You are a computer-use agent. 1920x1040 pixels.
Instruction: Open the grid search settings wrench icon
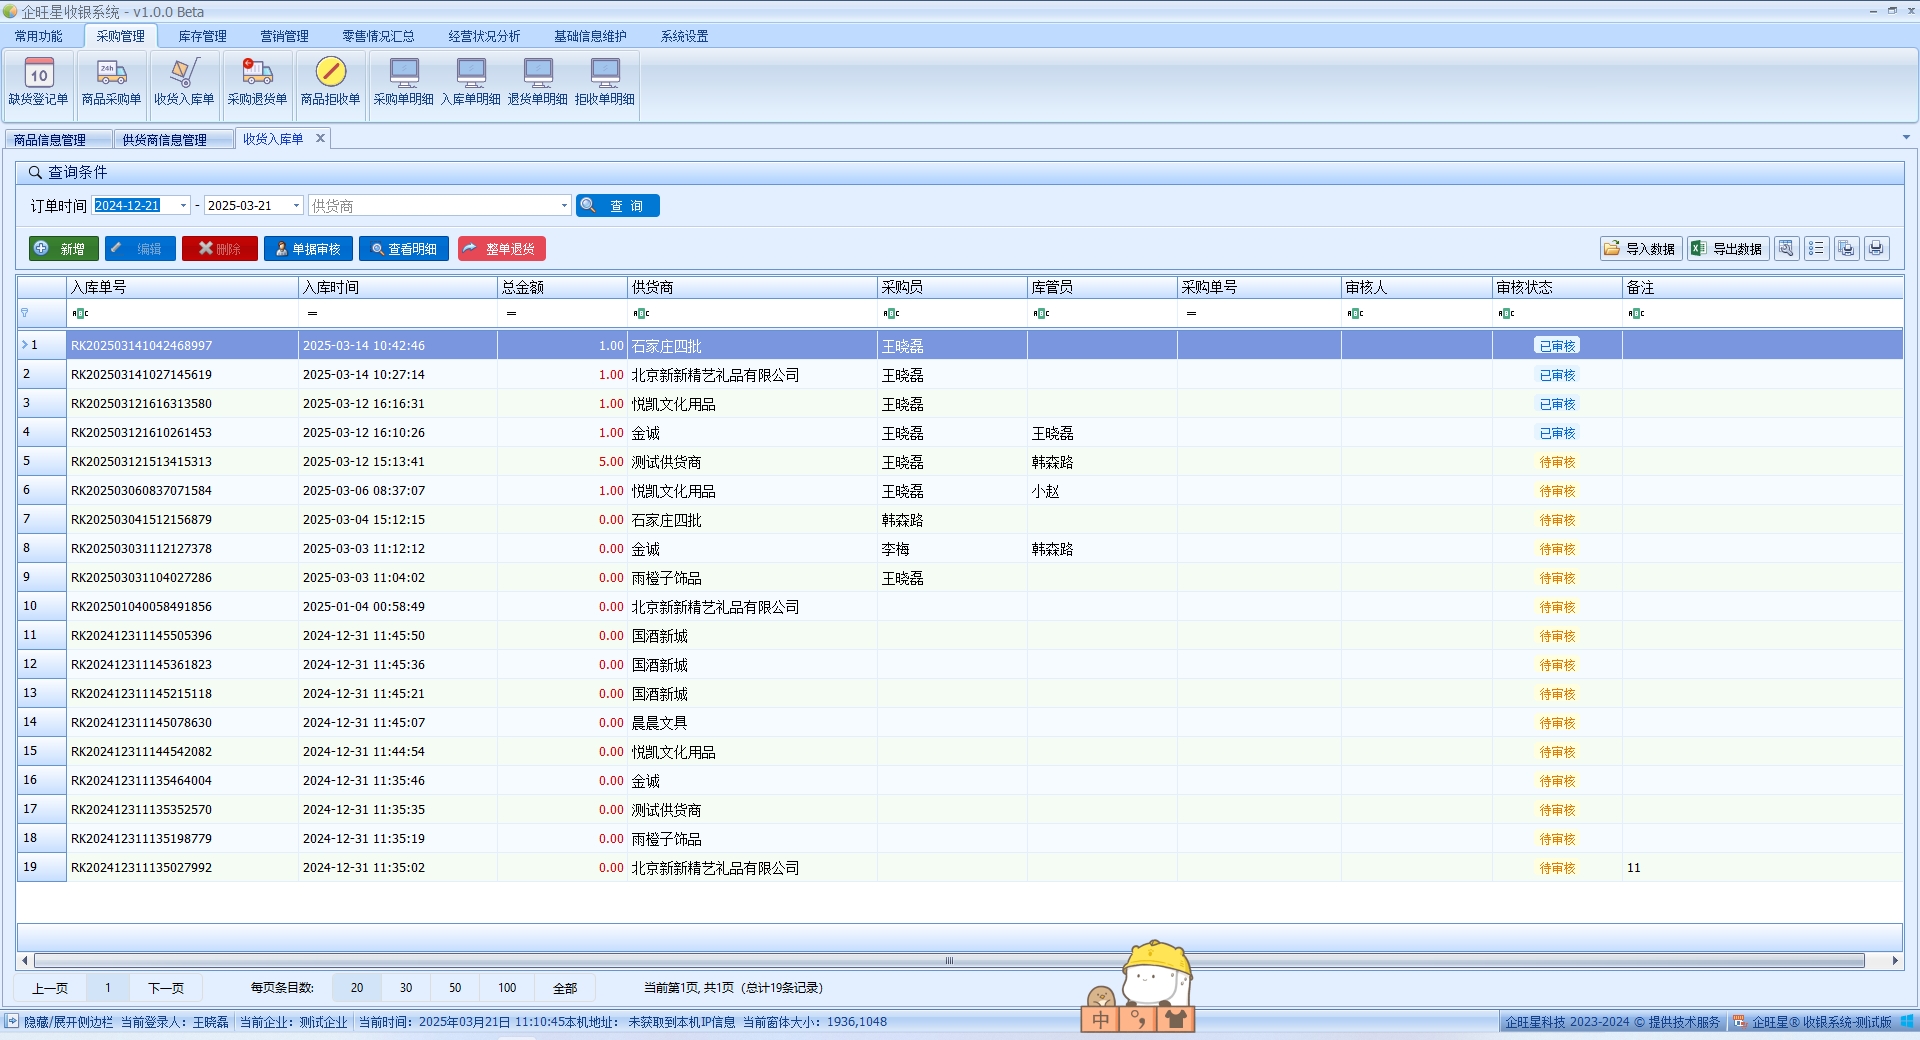click(x=1786, y=249)
